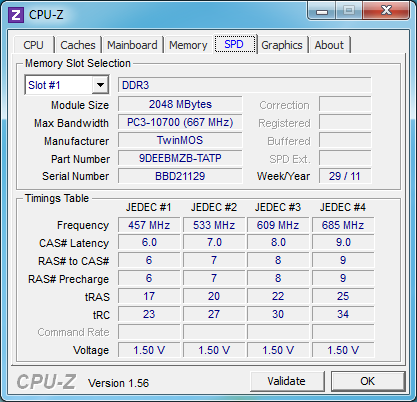417x402 pixels.
Task: Click the Week/Year field 29 / 11
Action: click(345, 176)
